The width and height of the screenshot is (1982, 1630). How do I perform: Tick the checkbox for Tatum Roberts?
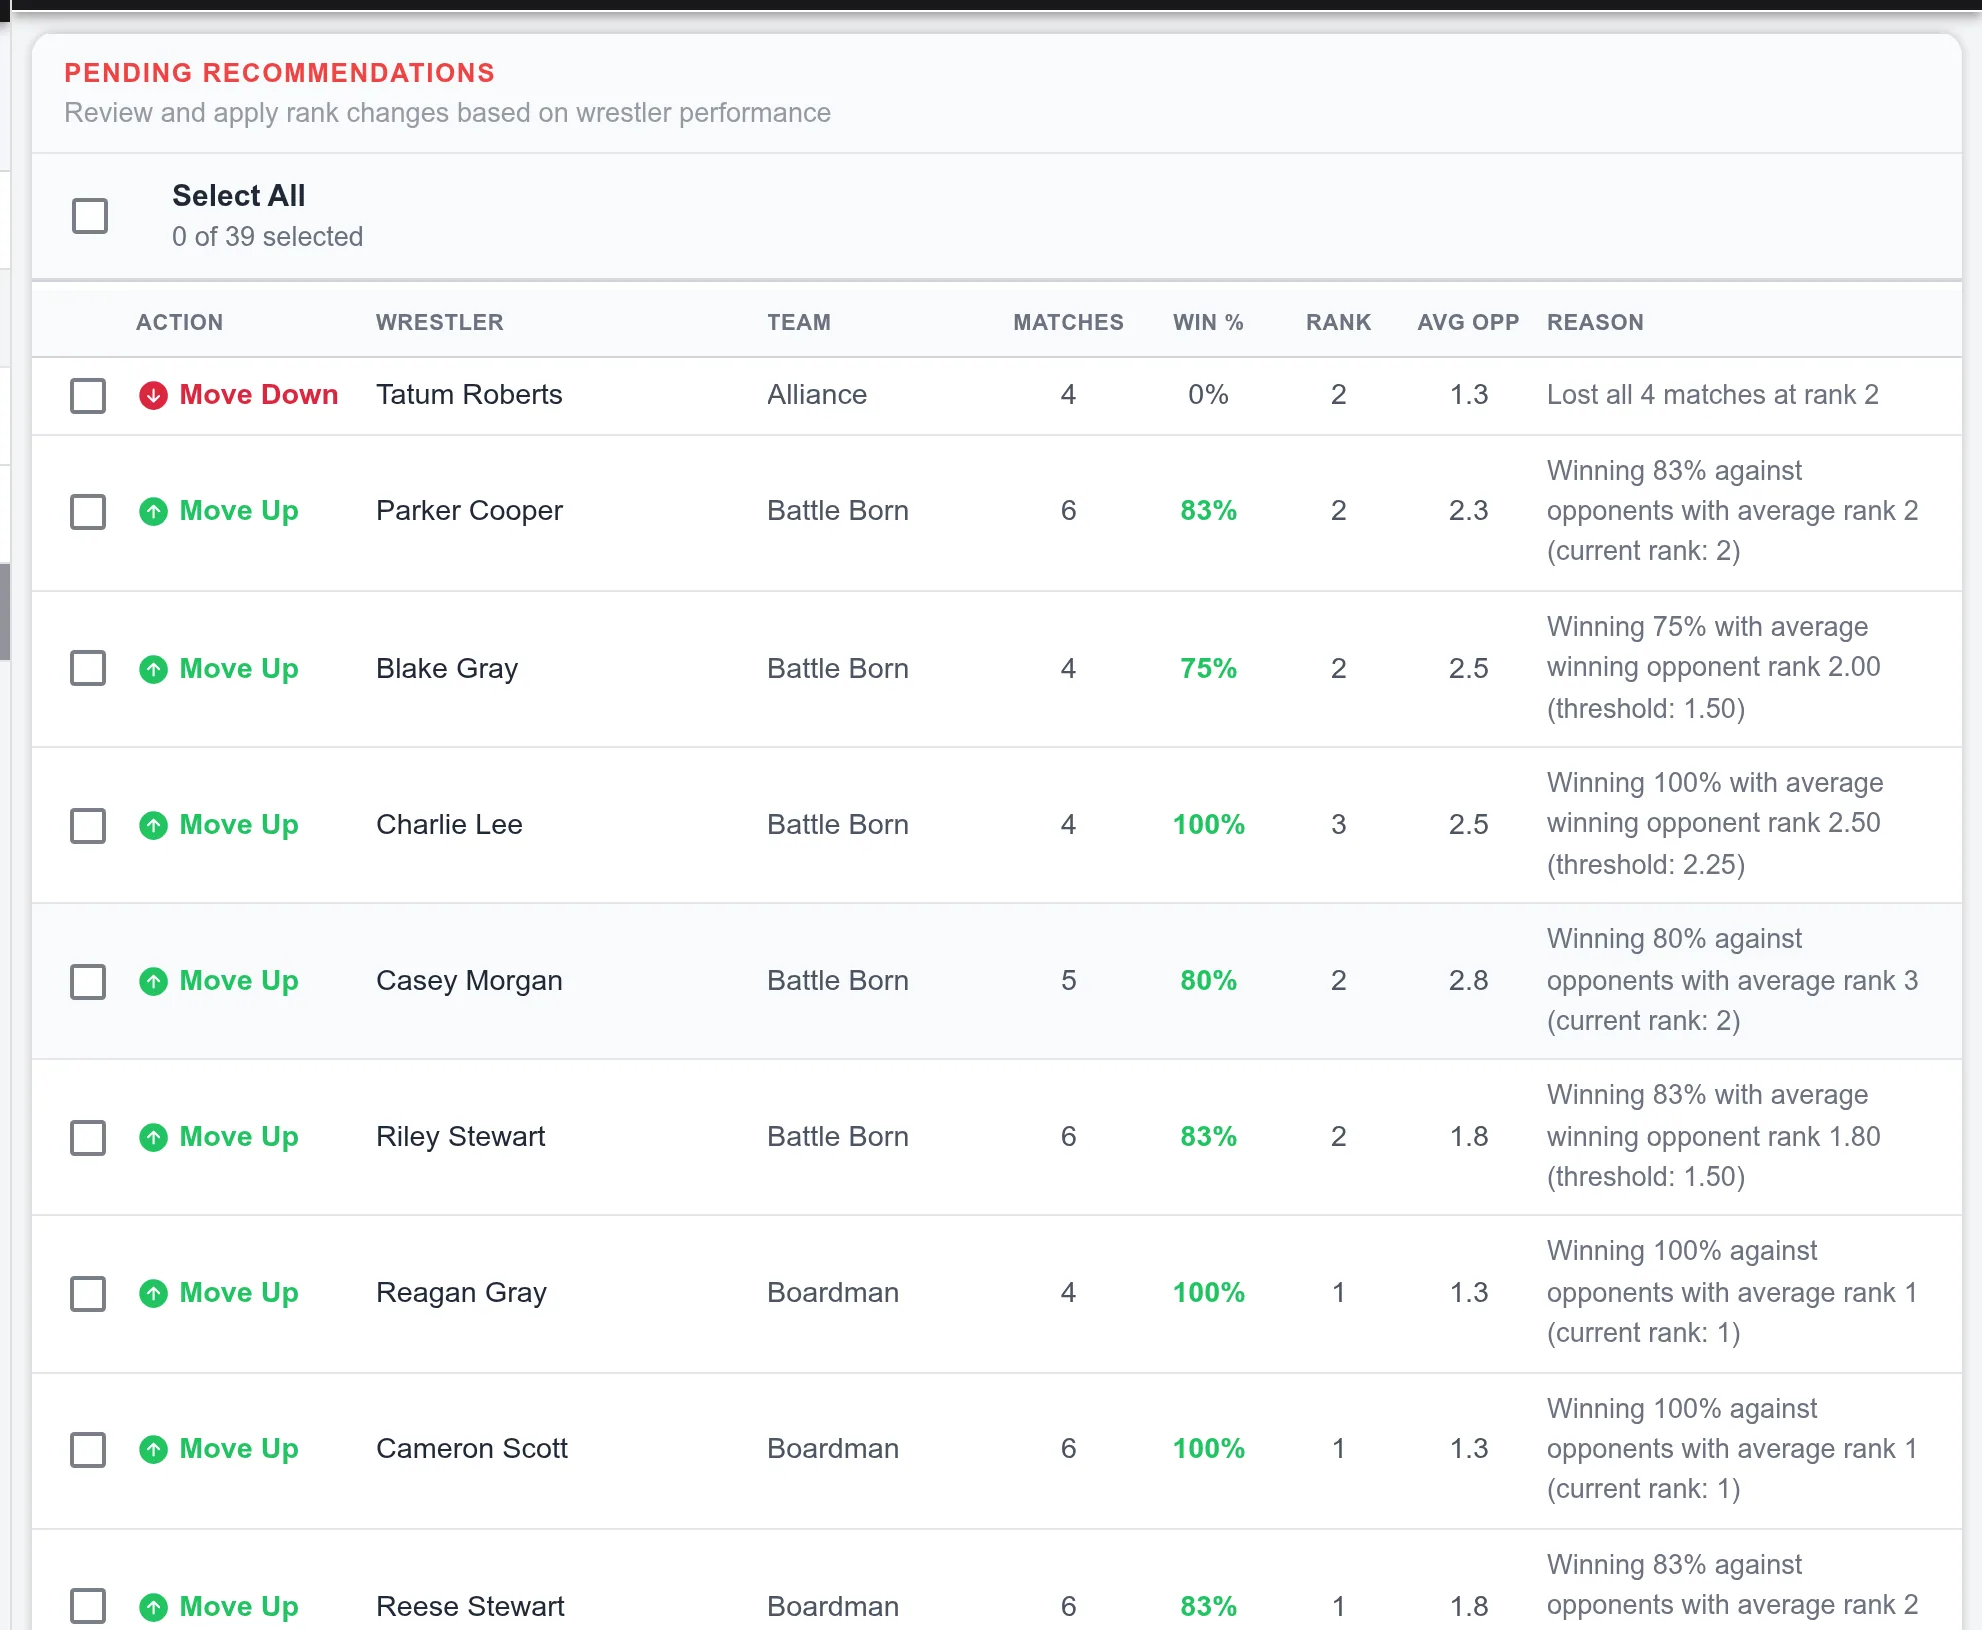point(88,395)
